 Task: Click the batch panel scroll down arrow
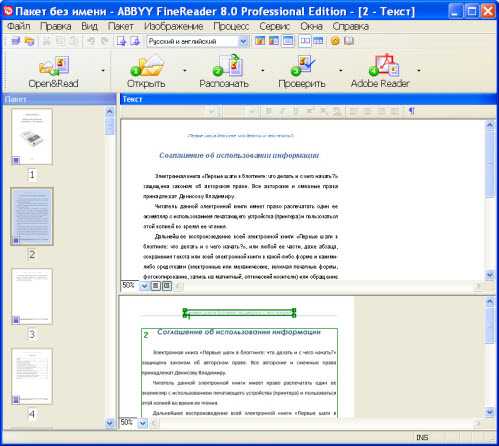pyautogui.click(x=110, y=423)
